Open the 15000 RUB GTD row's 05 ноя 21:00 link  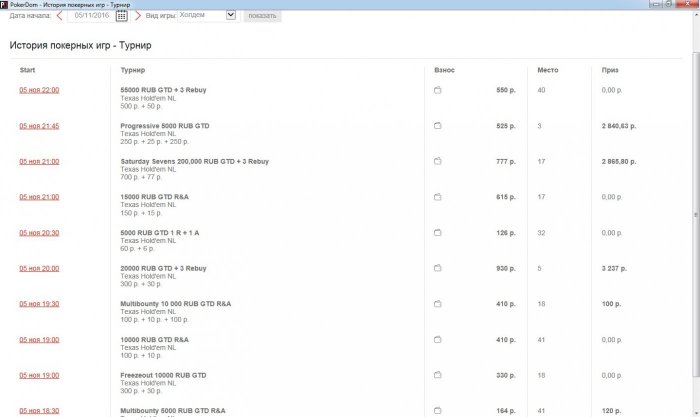(x=39, y=197)
